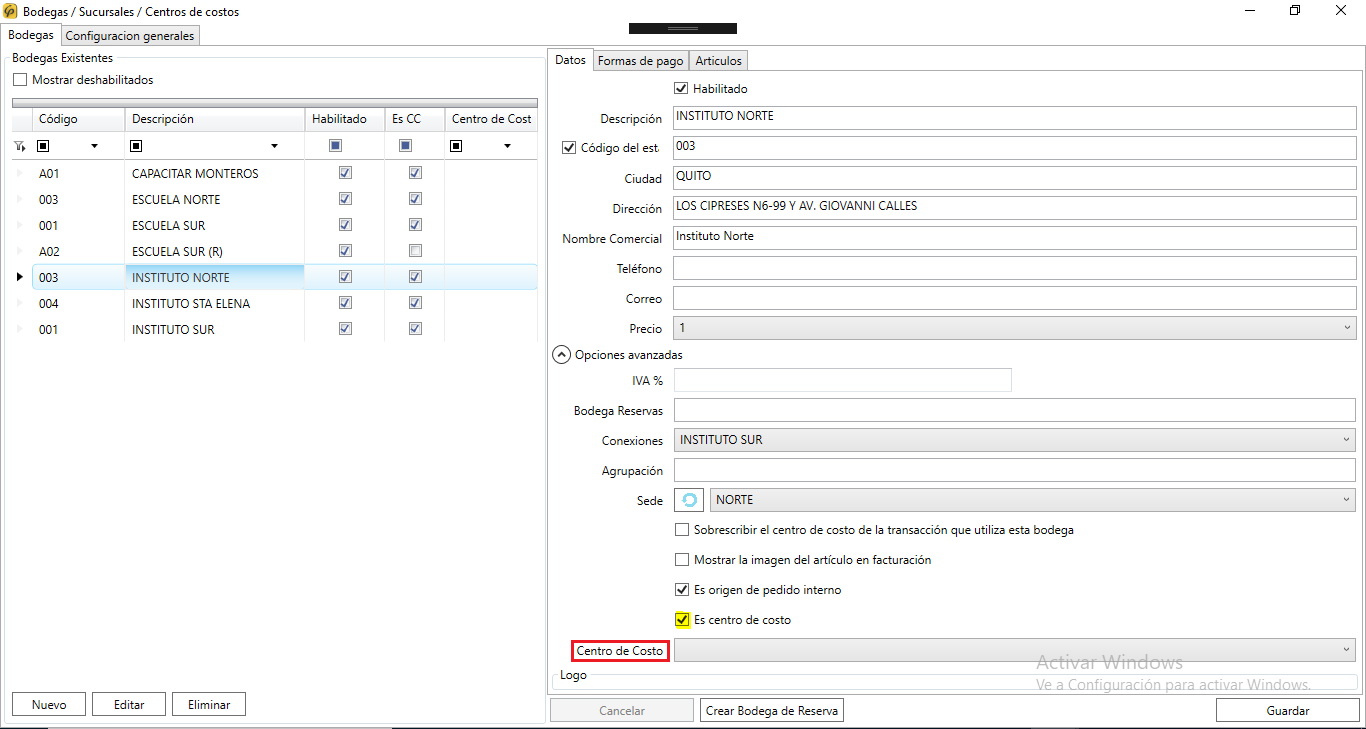Open the Precio dropdown

pos(1015,328)
